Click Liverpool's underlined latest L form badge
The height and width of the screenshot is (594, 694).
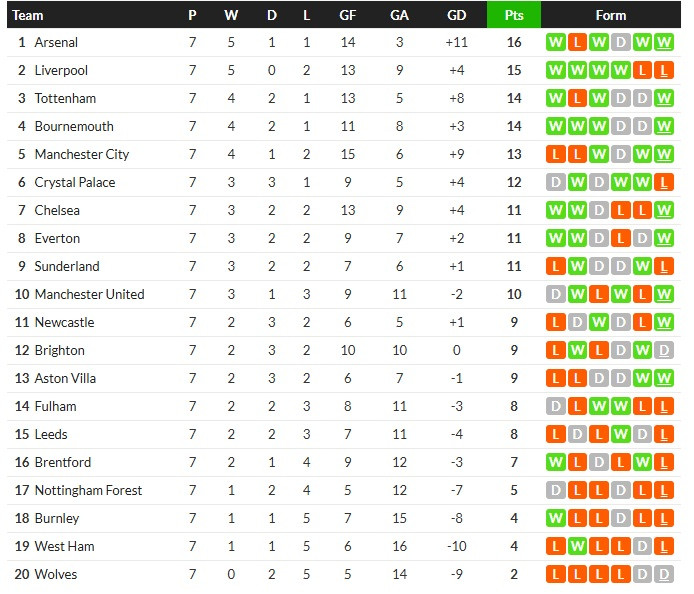(x=665, y=71)
